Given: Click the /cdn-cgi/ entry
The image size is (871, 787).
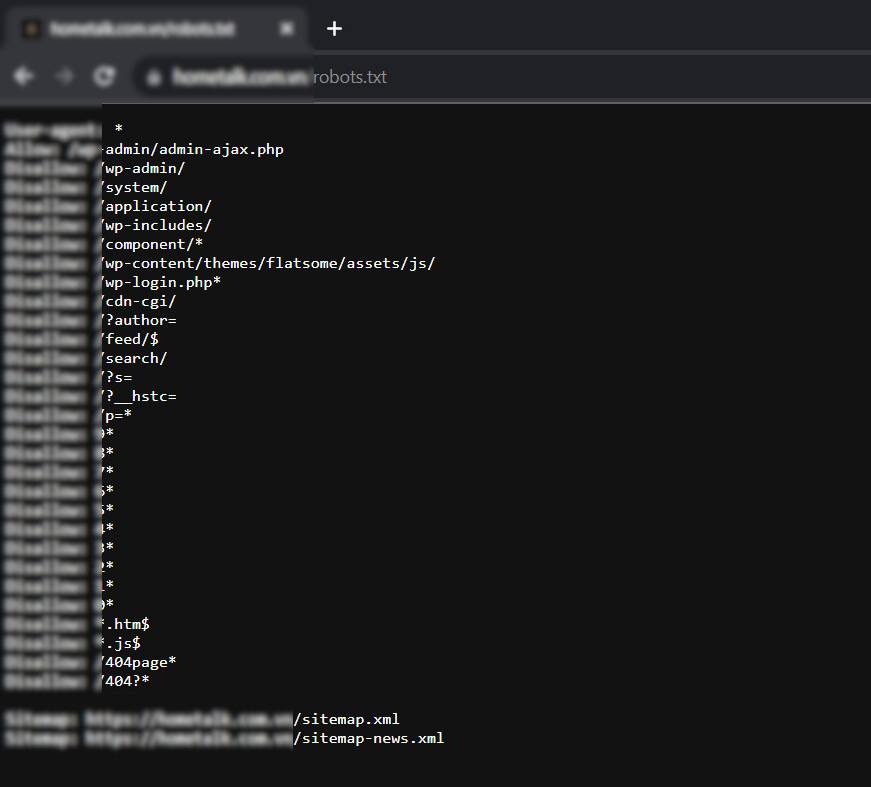Looking at the screenshot, I should tap(138, 301).
